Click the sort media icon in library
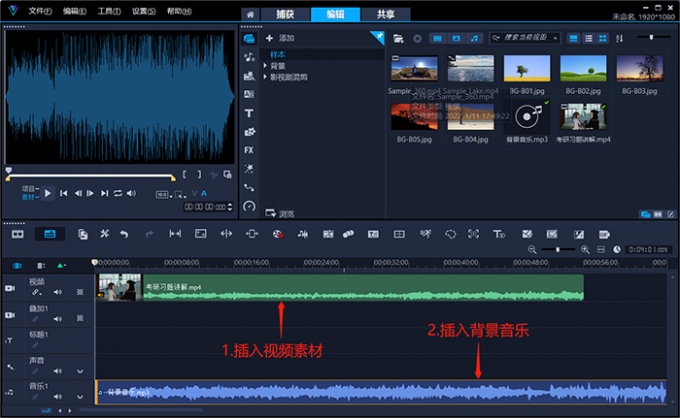This screenshot has height=418, width=680. (x=619, y=38)
